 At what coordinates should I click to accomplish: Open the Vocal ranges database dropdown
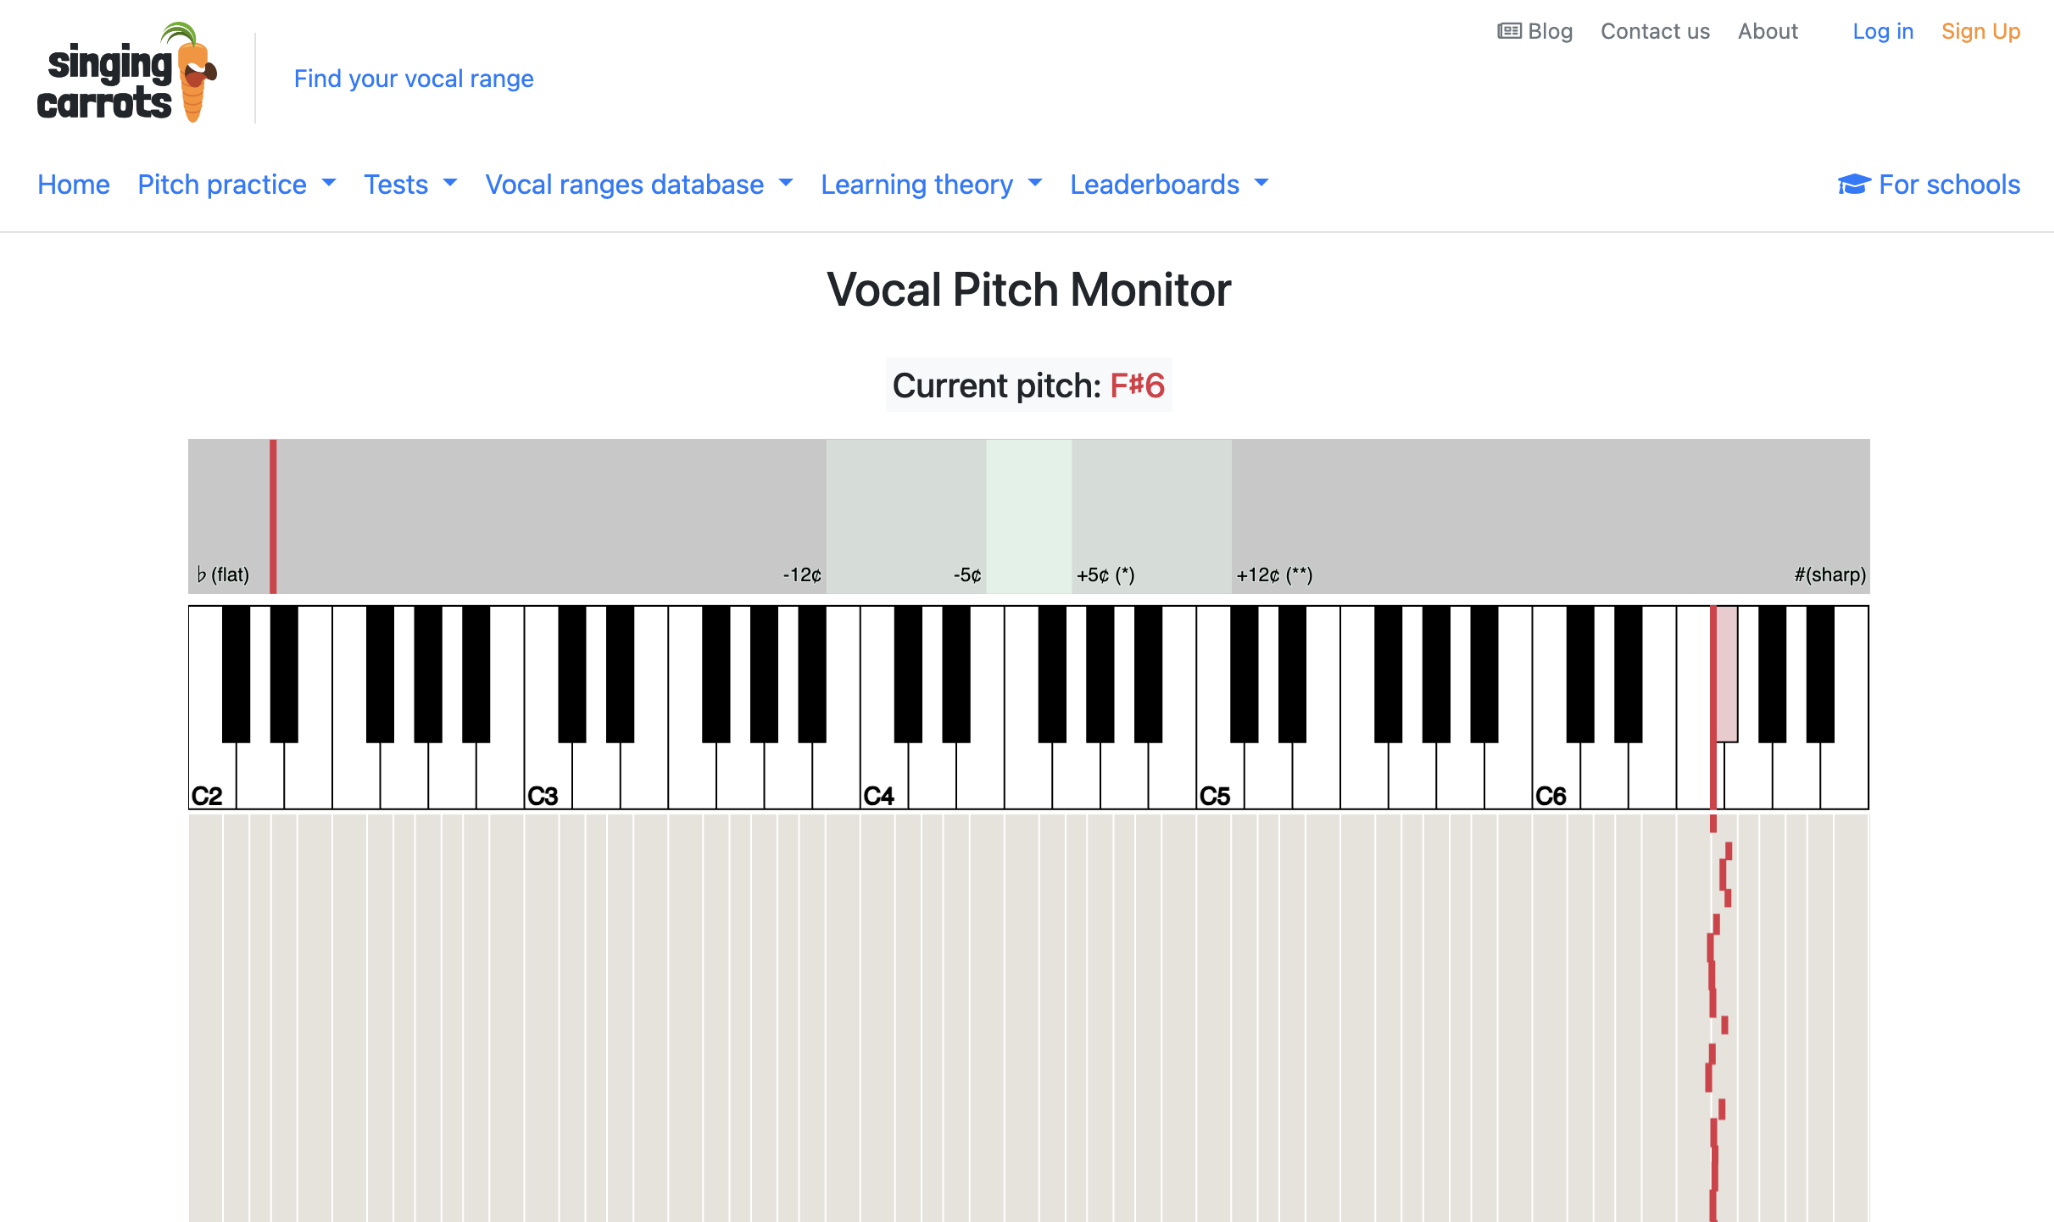click(639, 185)
